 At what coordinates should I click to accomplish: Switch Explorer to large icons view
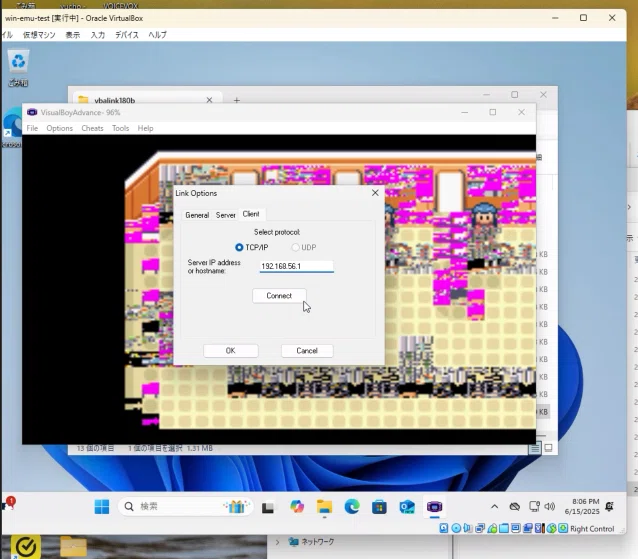pyautogui.click(x=548, y=448)
